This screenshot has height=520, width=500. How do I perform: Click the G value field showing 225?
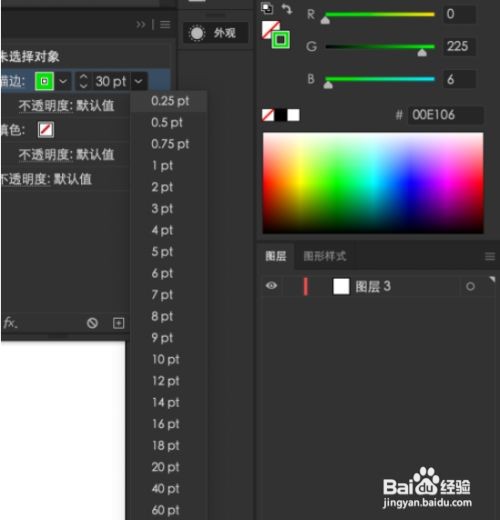tap(459, 46)
